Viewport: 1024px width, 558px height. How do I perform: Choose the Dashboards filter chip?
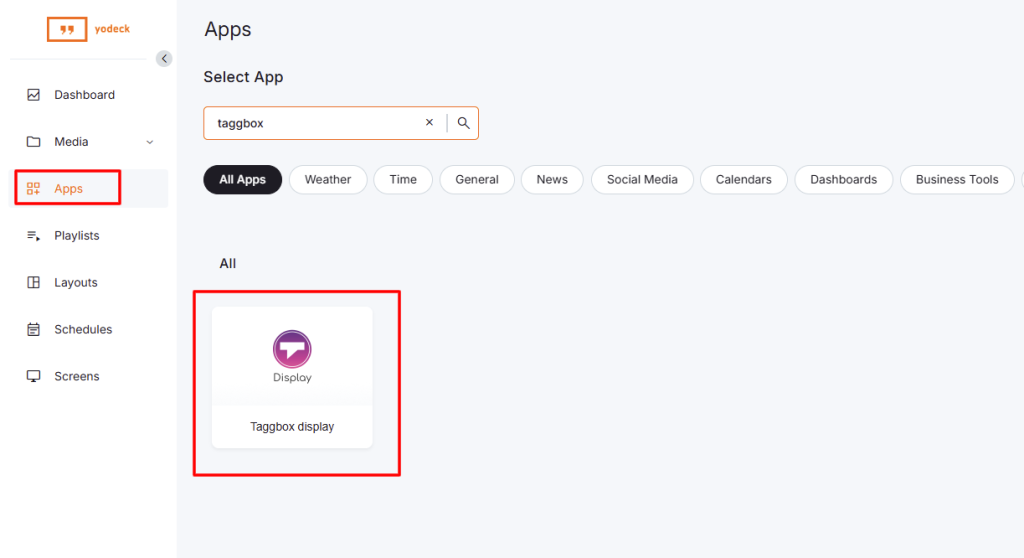[x=843, y=180]
